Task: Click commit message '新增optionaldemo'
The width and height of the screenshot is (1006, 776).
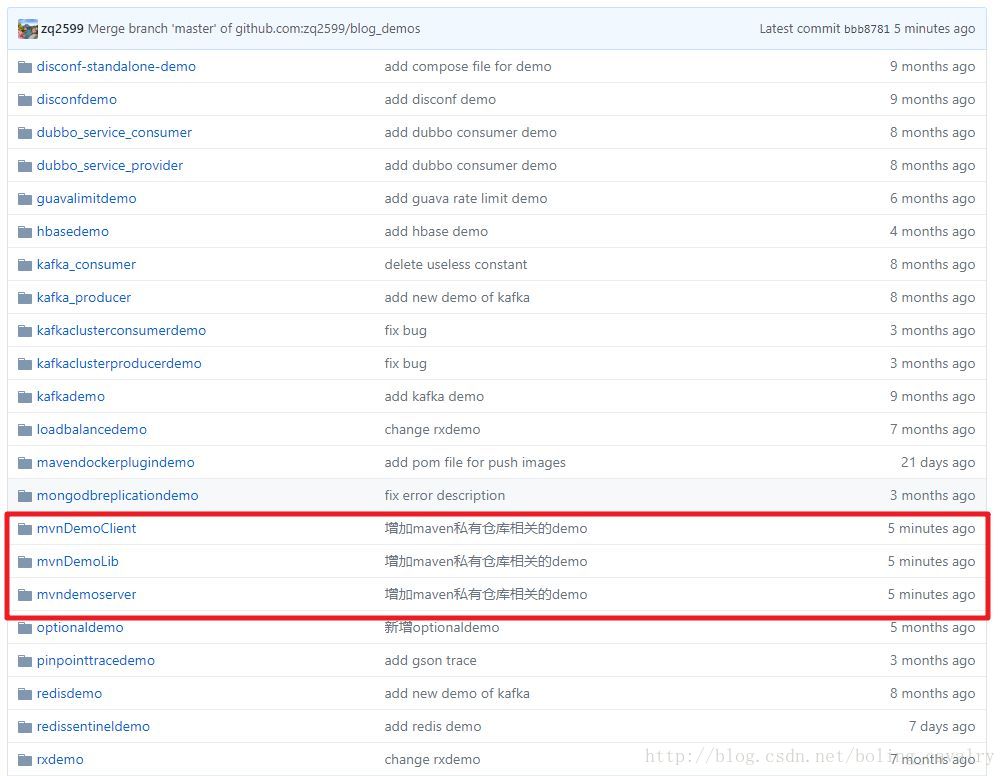Action: pos(441,628)
